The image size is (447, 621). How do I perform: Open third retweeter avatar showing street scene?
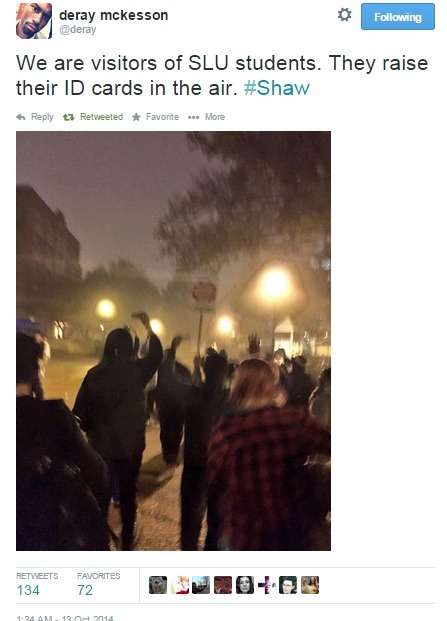(201, 585)
